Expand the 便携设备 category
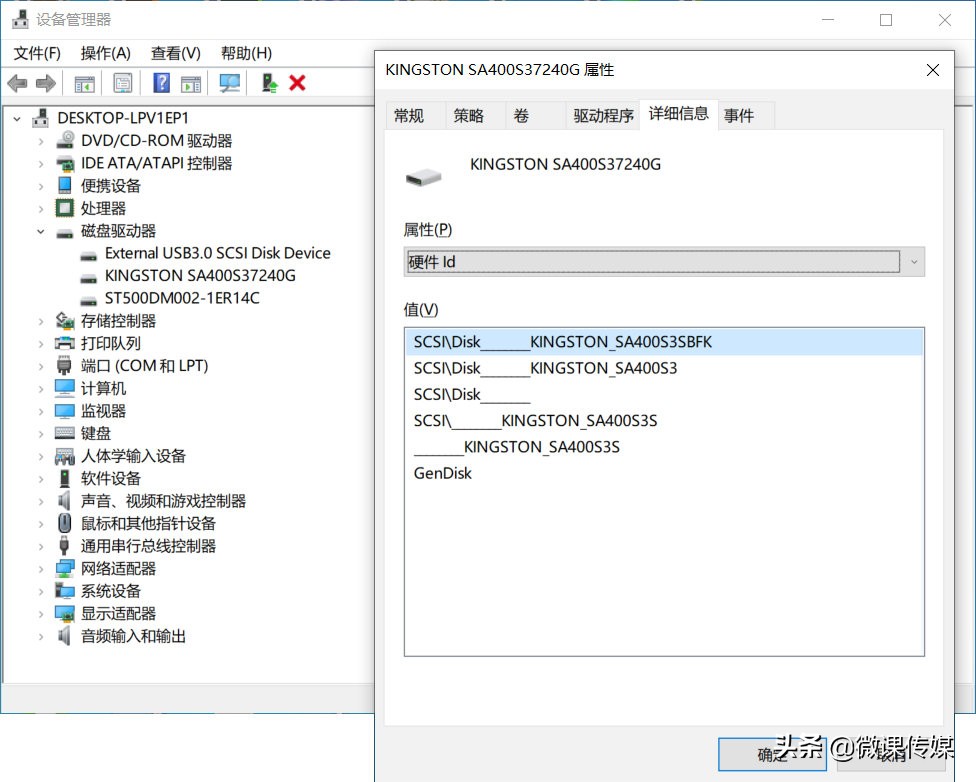 [40, 186]
